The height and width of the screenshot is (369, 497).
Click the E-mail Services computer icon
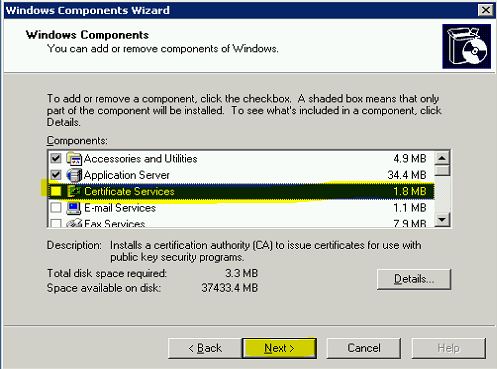tap(74, 208)
